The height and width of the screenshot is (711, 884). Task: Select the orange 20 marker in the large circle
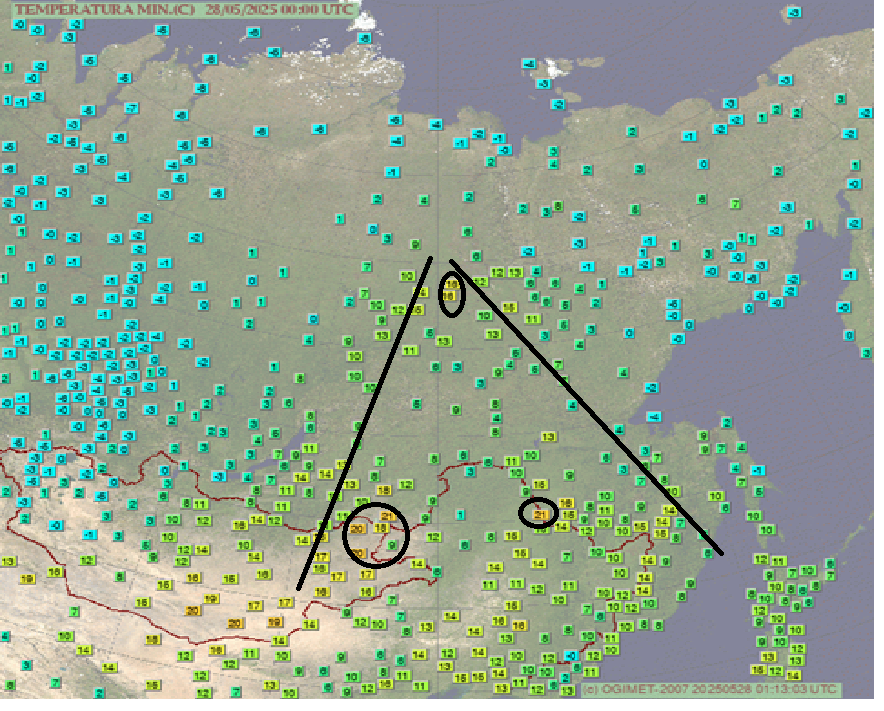click(356, 528)
